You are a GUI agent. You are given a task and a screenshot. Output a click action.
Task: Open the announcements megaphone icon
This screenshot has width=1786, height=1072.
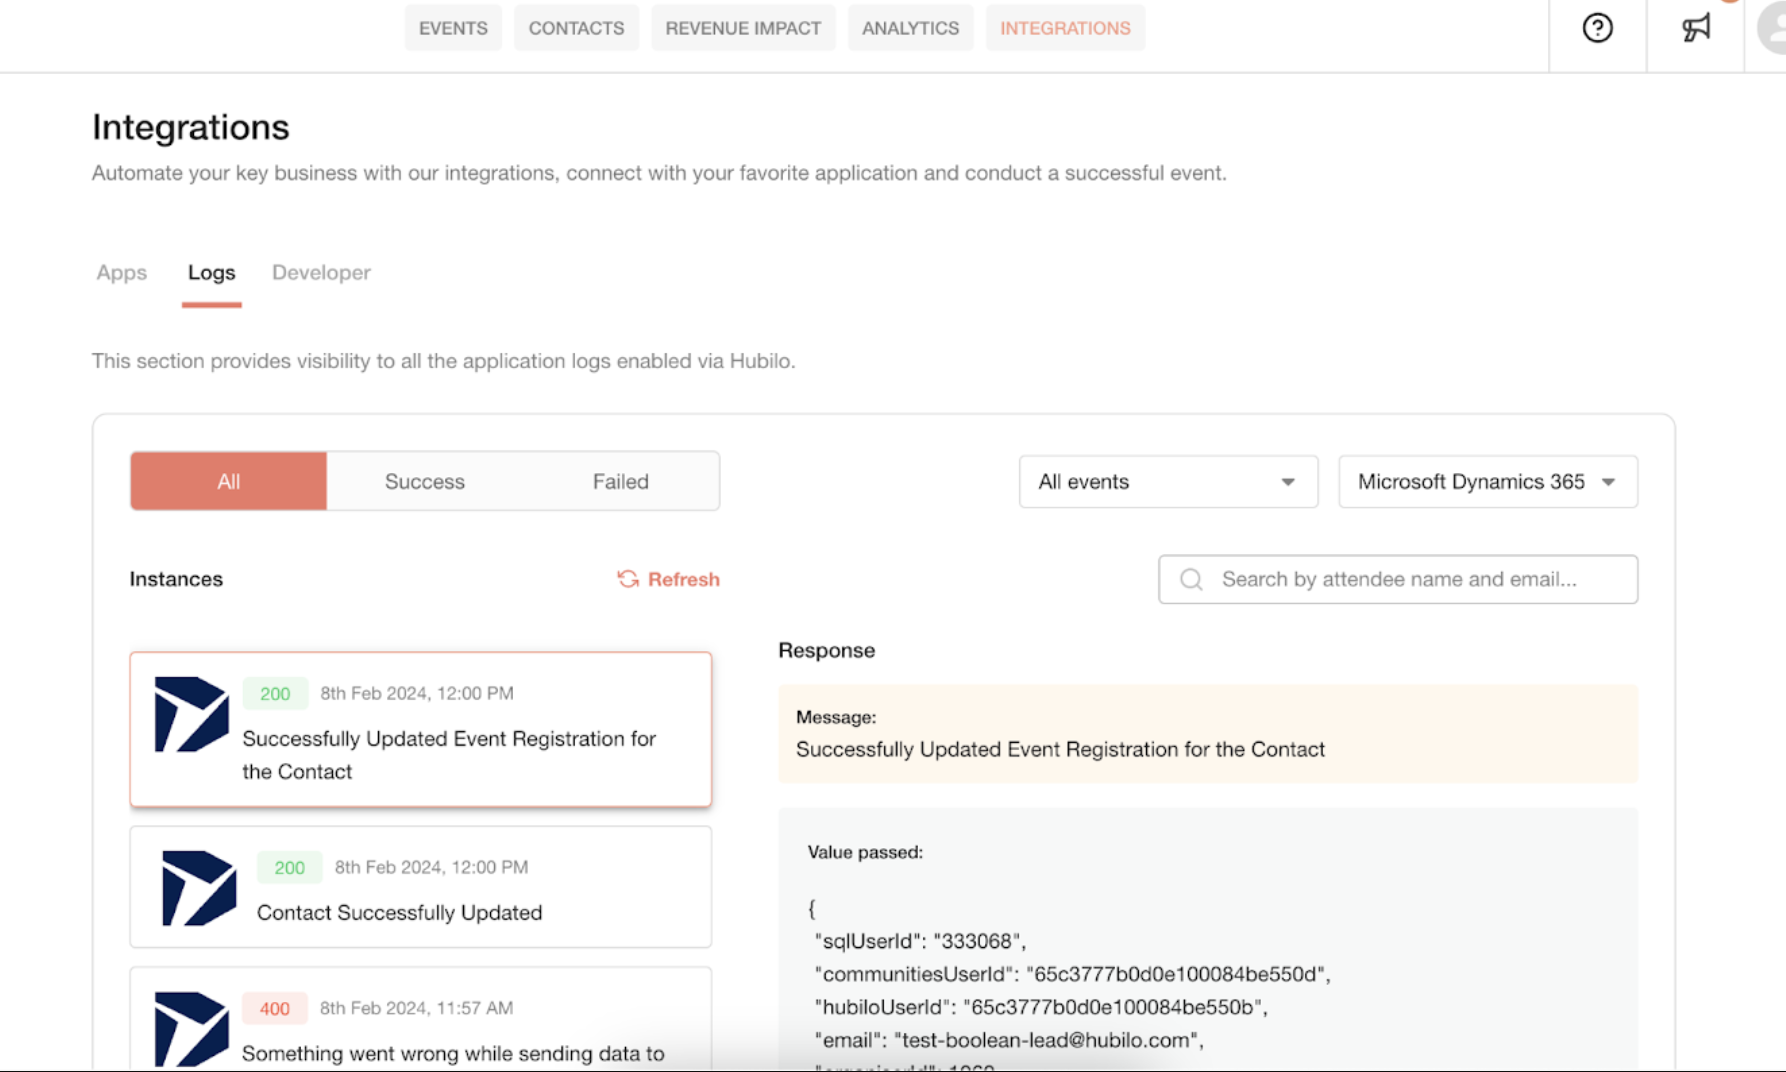(x=1696, y=28)
